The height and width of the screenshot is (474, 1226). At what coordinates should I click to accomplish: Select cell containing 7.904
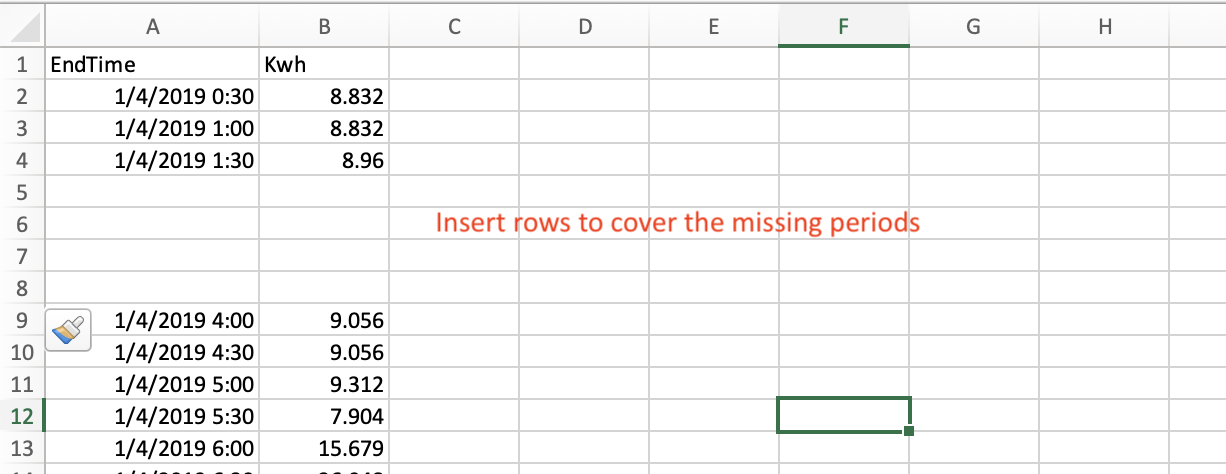point(324,415)
